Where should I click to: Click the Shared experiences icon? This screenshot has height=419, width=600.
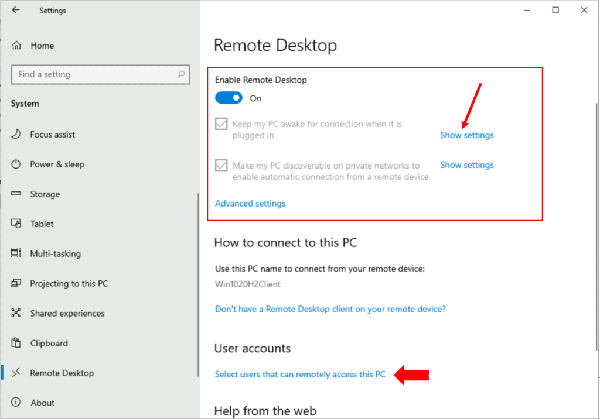pos(16,313)
